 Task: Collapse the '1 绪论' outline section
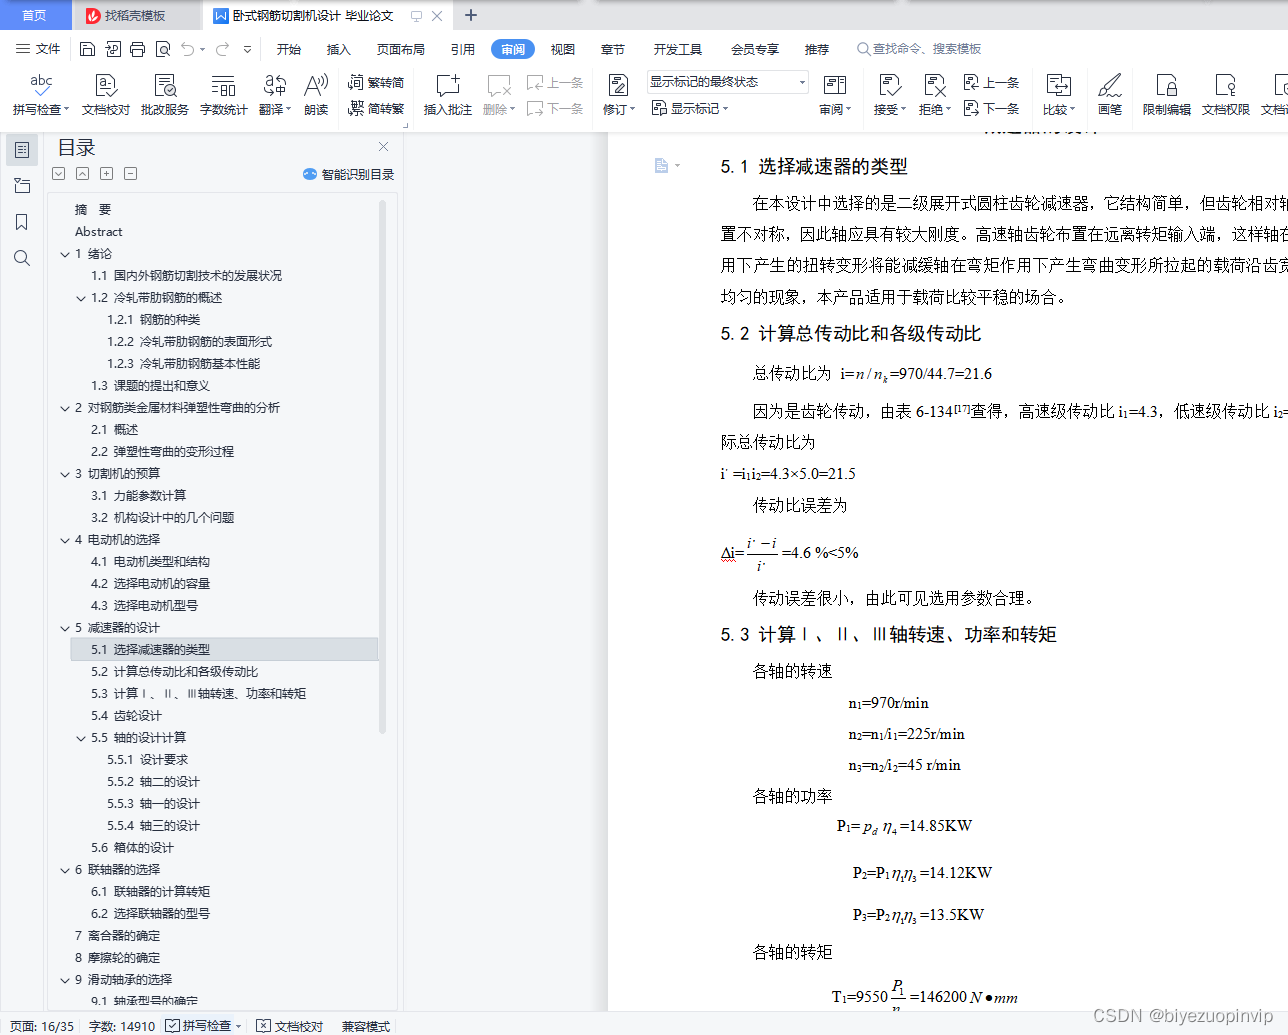(65, 254)
